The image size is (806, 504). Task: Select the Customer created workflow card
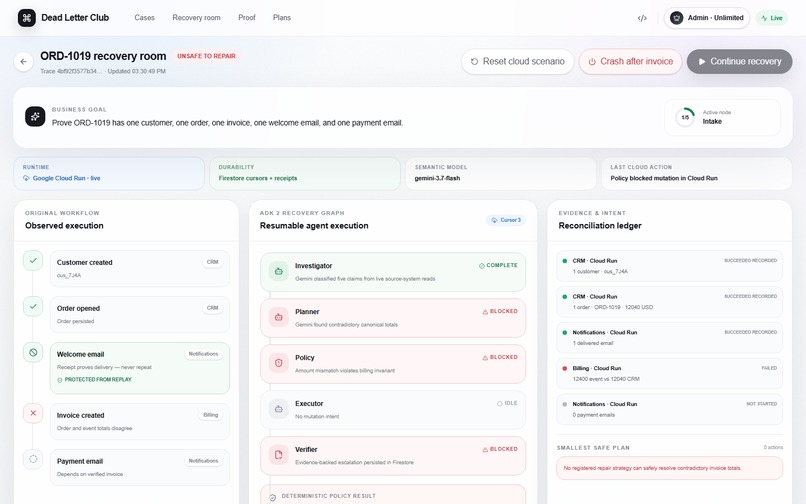pos(139,268)
